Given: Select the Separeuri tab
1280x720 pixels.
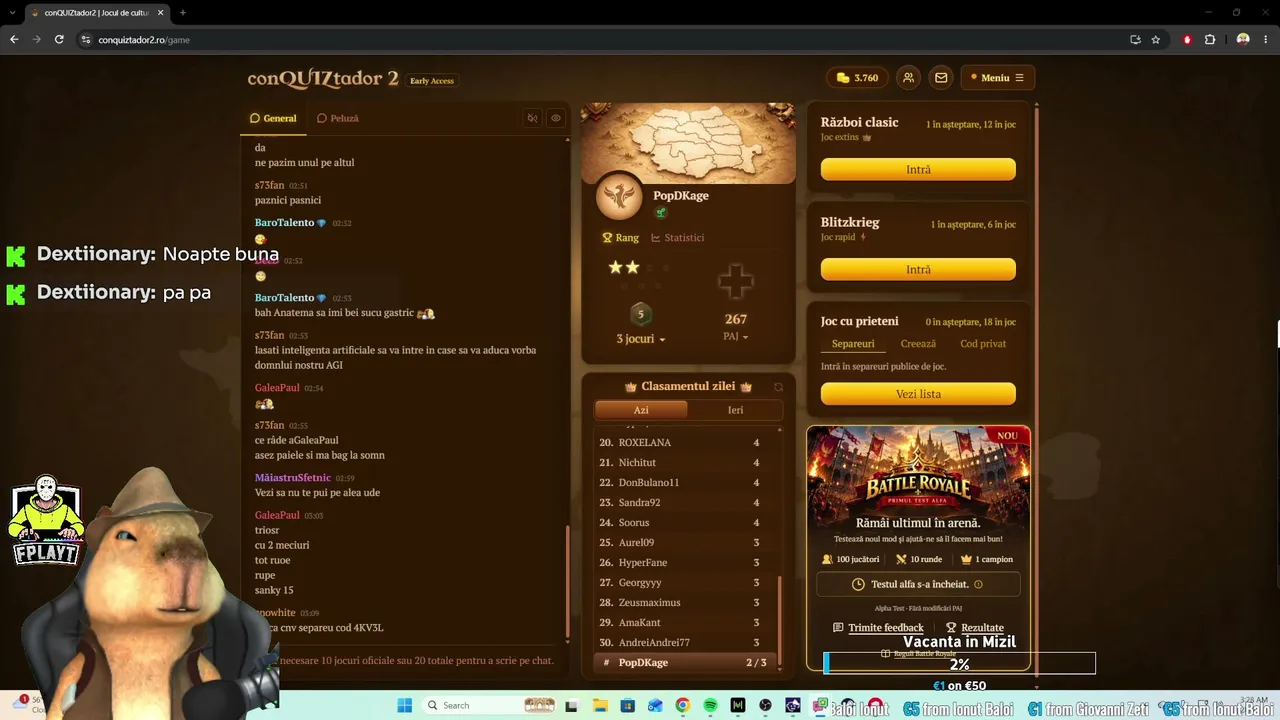Looking at the screenshot, I should (853, 344).
